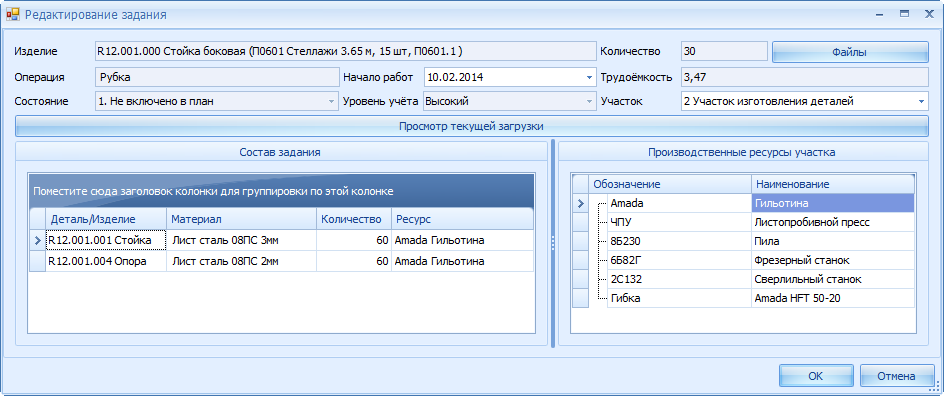The image size is (944, 396).
Task: Click the Обозначение column header
Action: coord(670,184)
